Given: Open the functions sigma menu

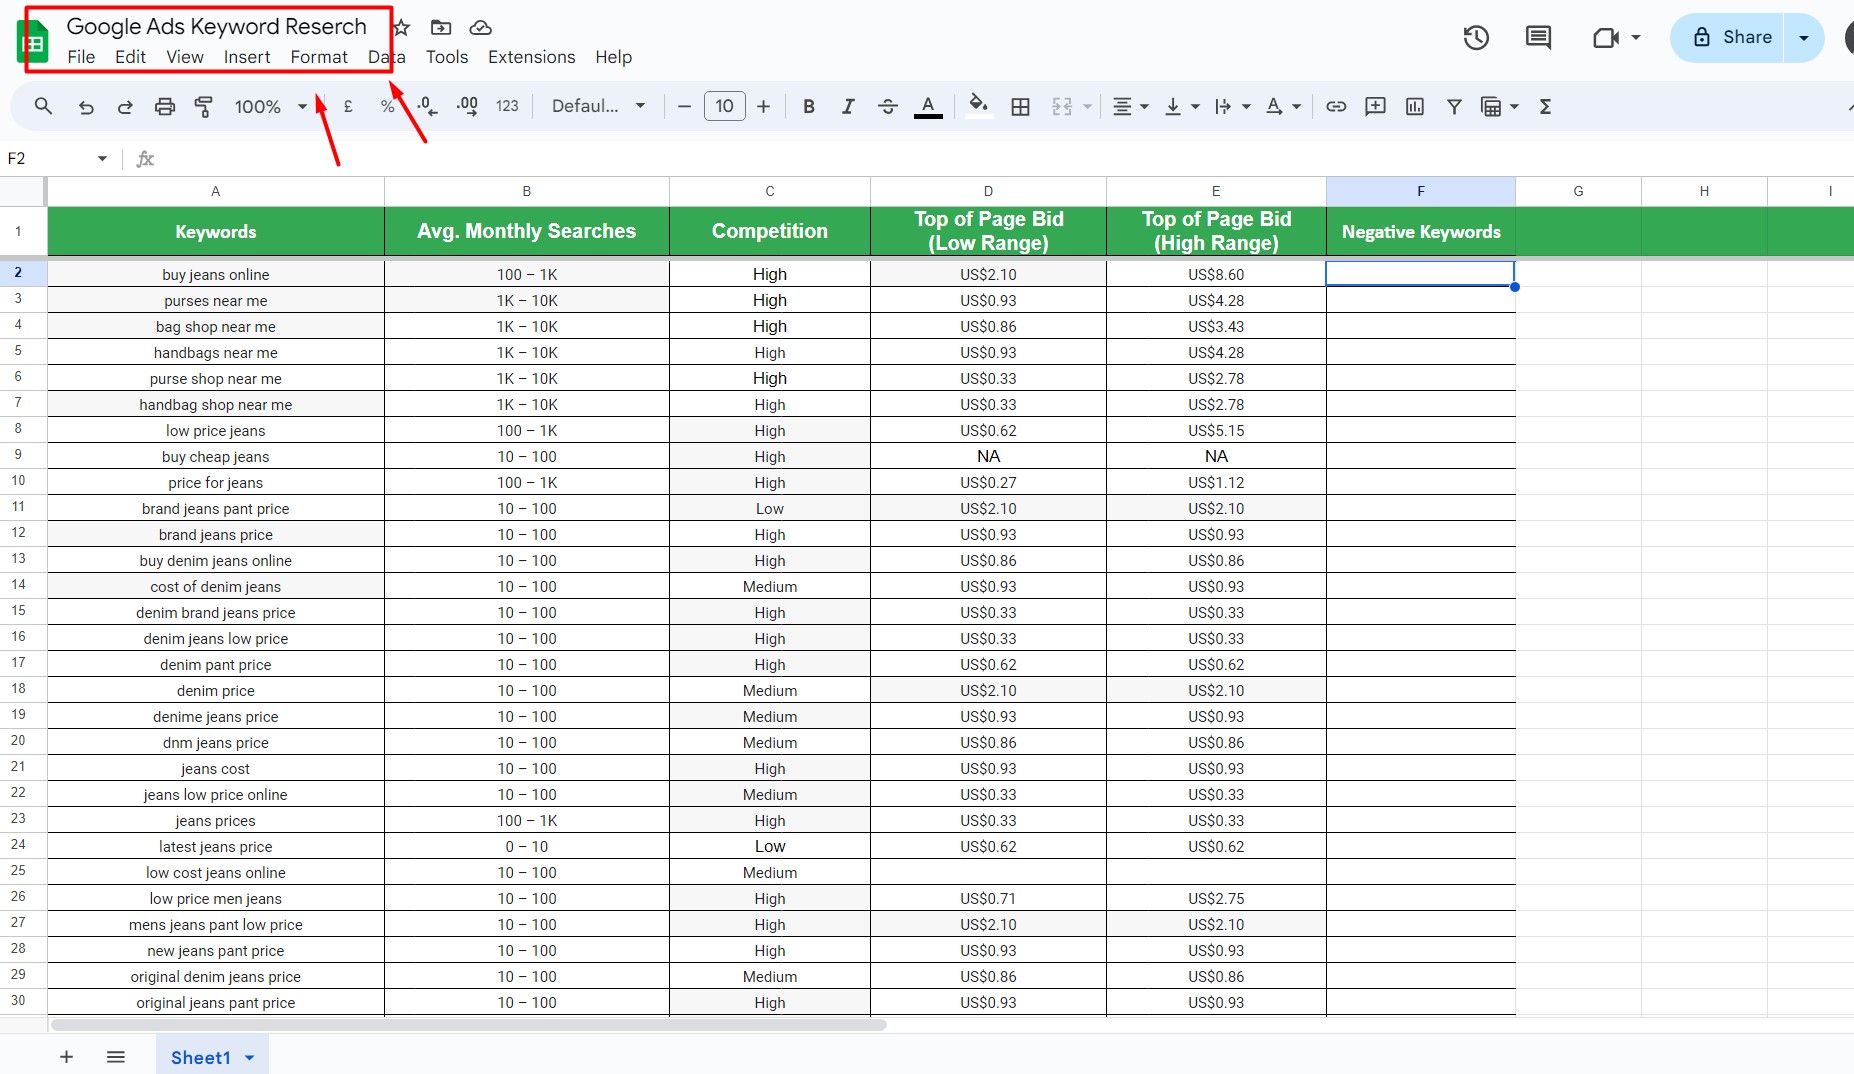Looking at the screenshot, I should click(x=1545, y=106).
